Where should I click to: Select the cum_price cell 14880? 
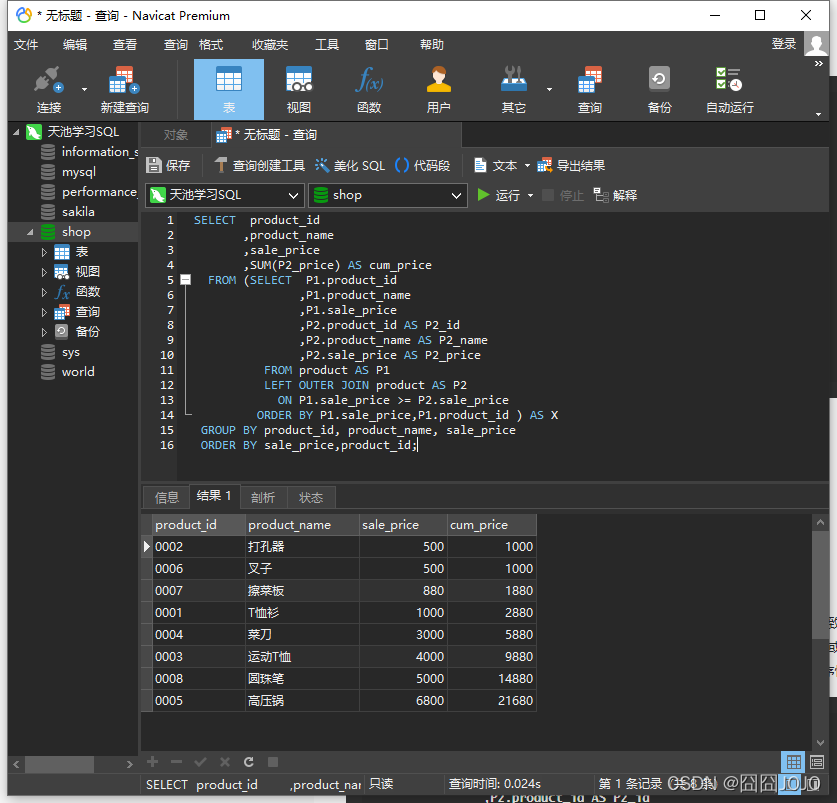click(x=491, y=679)
